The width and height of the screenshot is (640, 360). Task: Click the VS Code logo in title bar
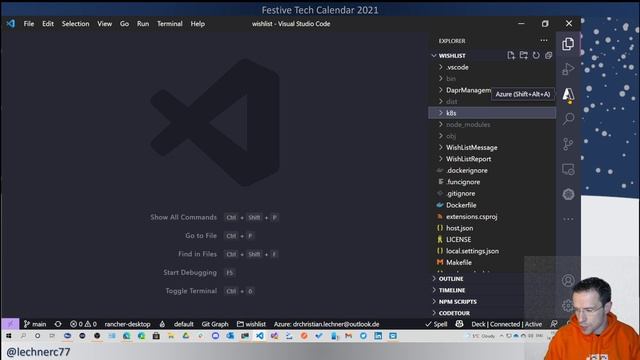(x=11, y=24)
